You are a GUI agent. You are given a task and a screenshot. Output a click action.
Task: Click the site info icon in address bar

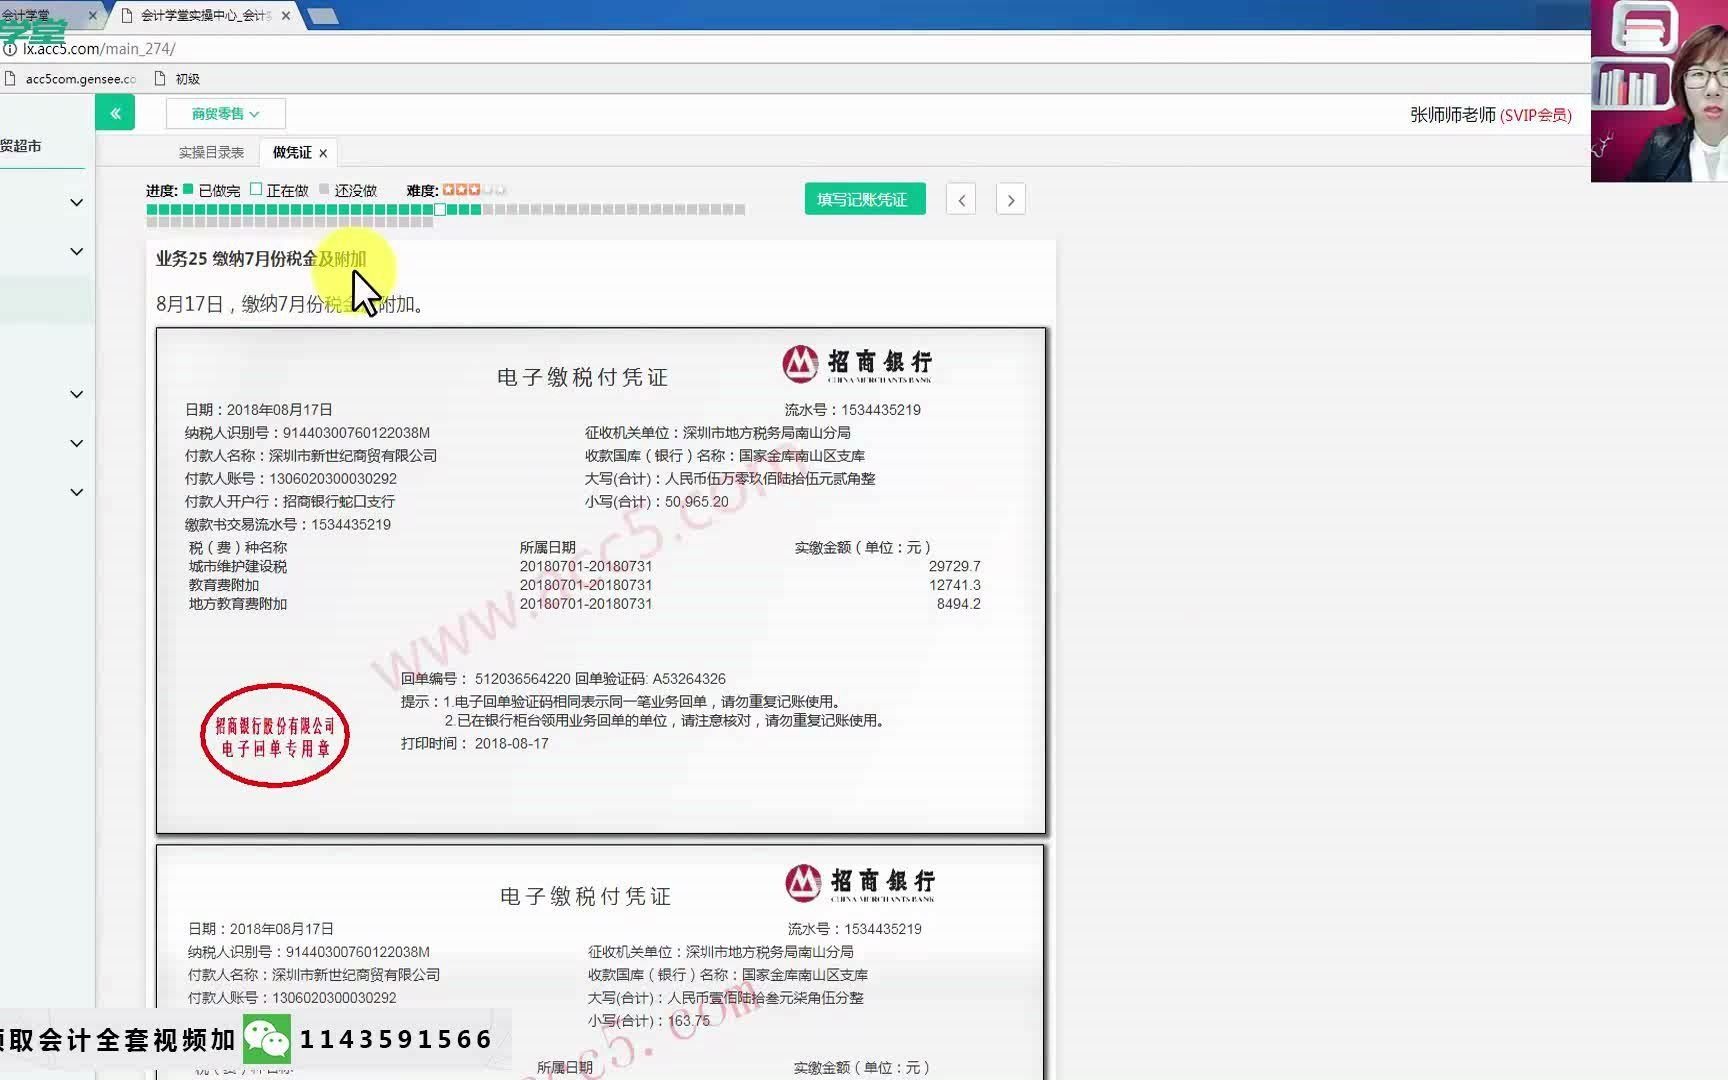point(9,48)
